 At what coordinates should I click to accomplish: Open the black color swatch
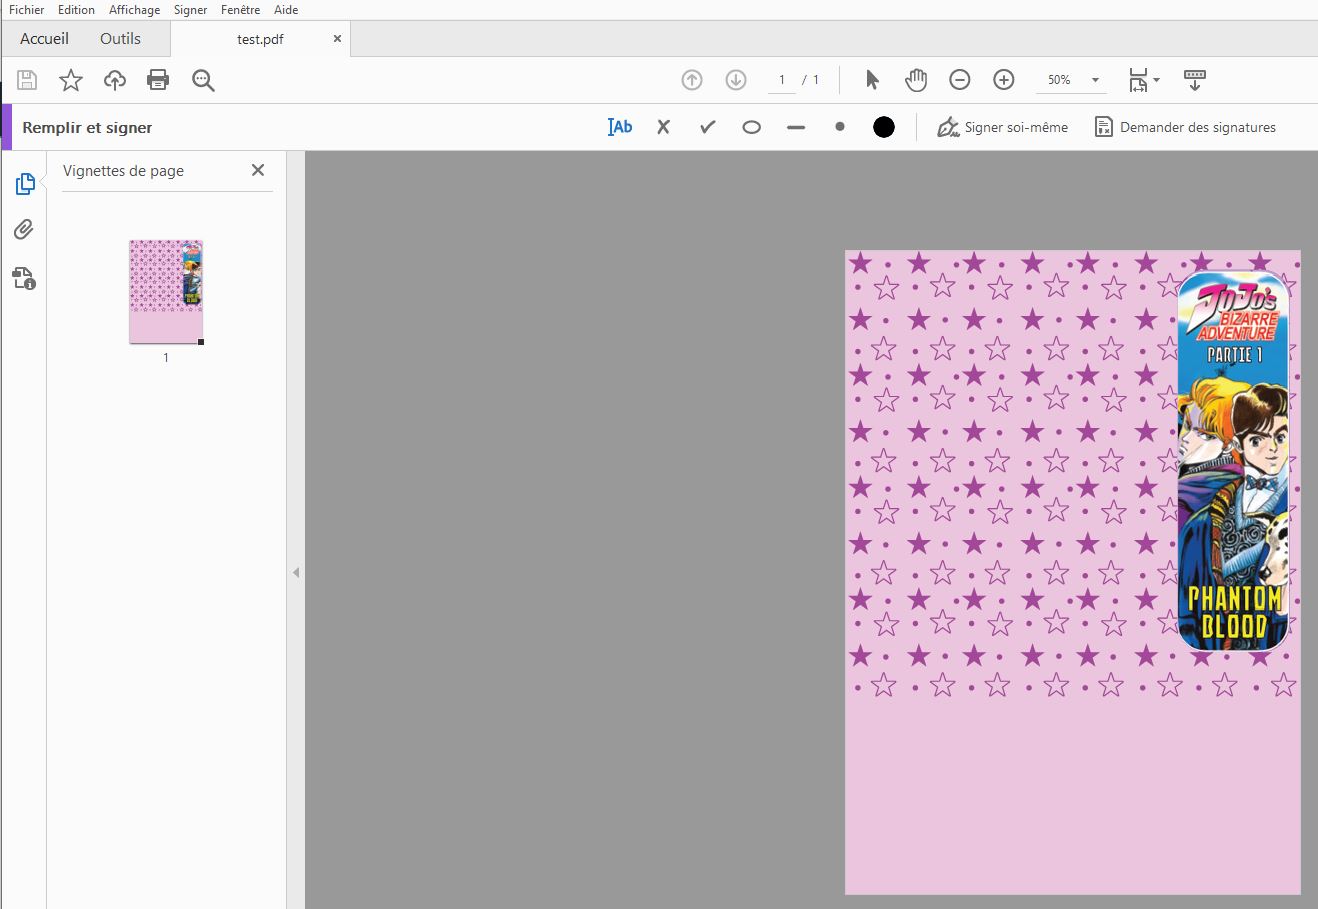(884, 127)
